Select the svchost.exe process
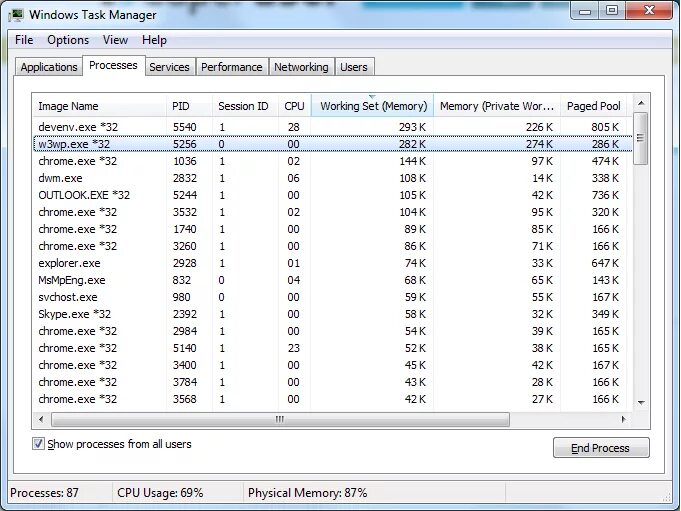This screenshot has width=681, height=511. 333,297
